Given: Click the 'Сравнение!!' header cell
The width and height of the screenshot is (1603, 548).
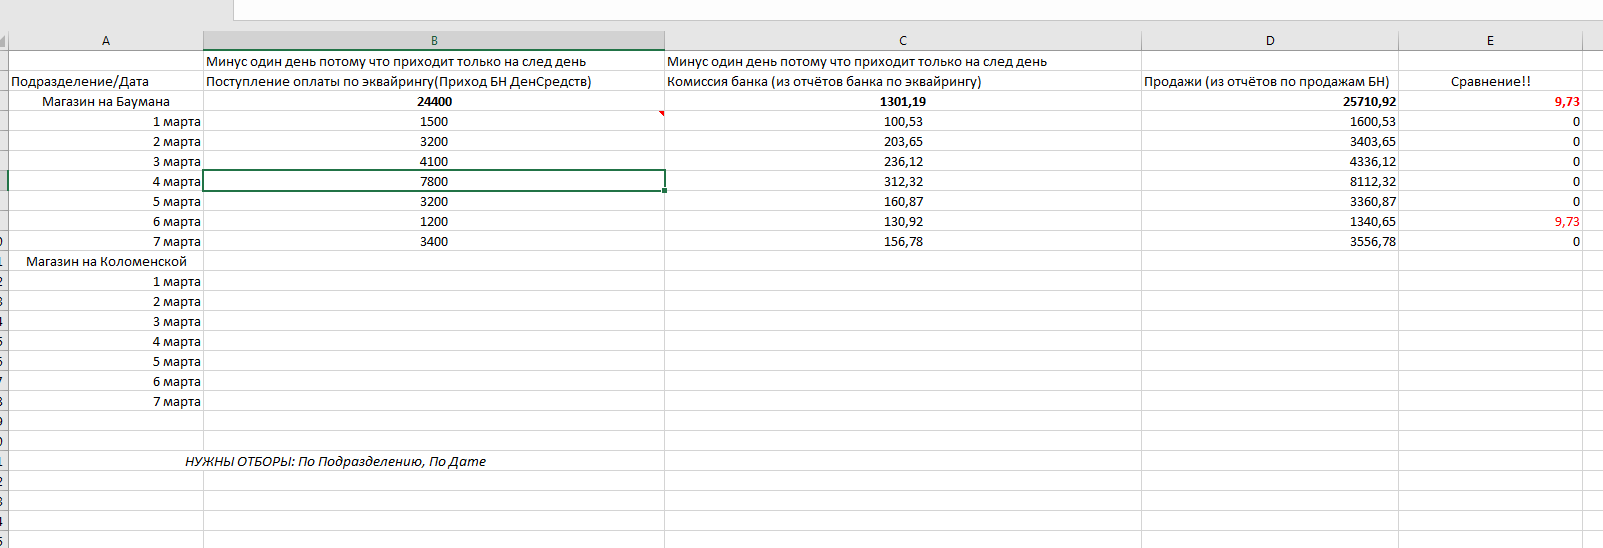Looking at the screenshot, I should pos(1490,82).
